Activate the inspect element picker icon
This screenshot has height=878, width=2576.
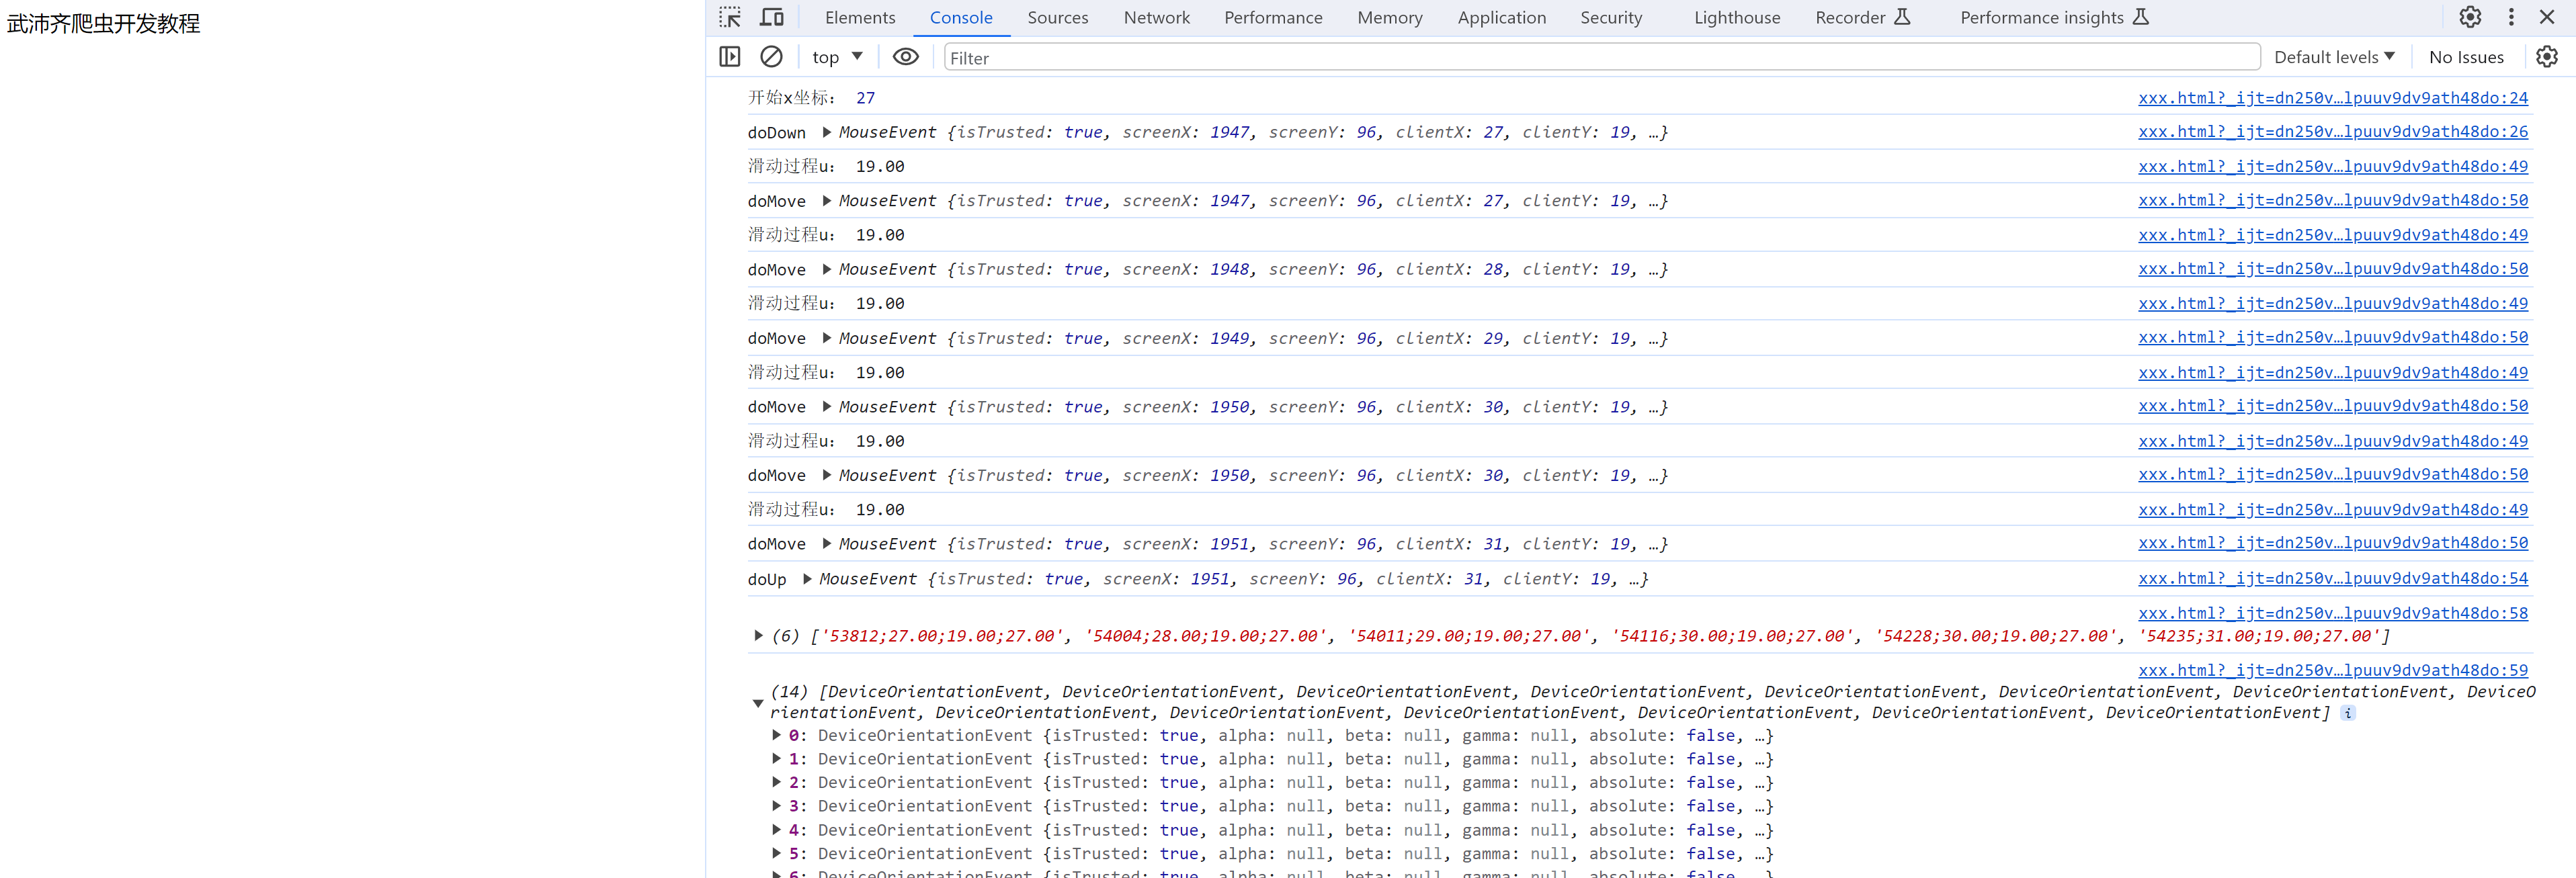coord(730,17)
